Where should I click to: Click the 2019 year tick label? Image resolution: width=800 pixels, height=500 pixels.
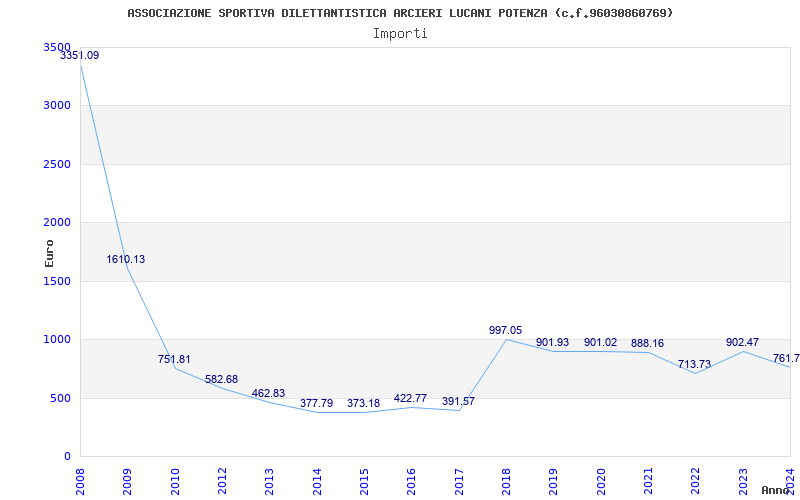[x=554, y=482]
